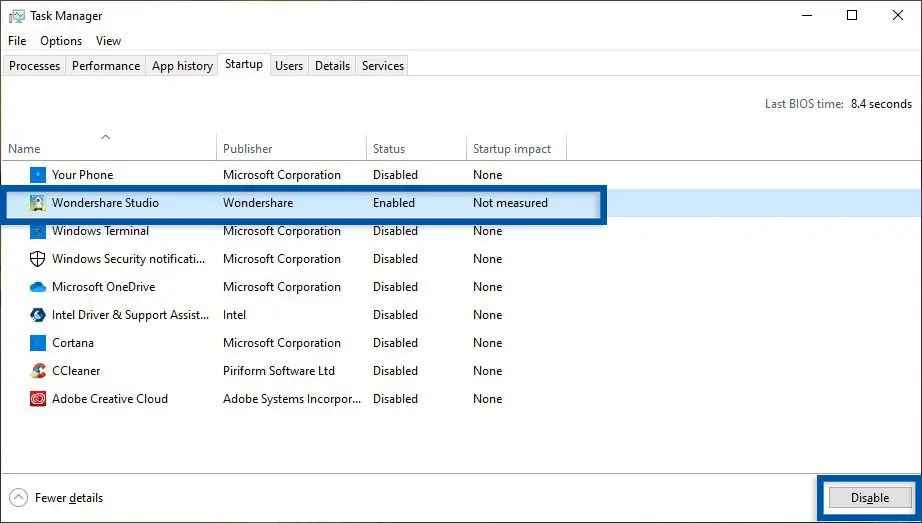
Task: Click the Your Phone app icon
Action: 38,175
